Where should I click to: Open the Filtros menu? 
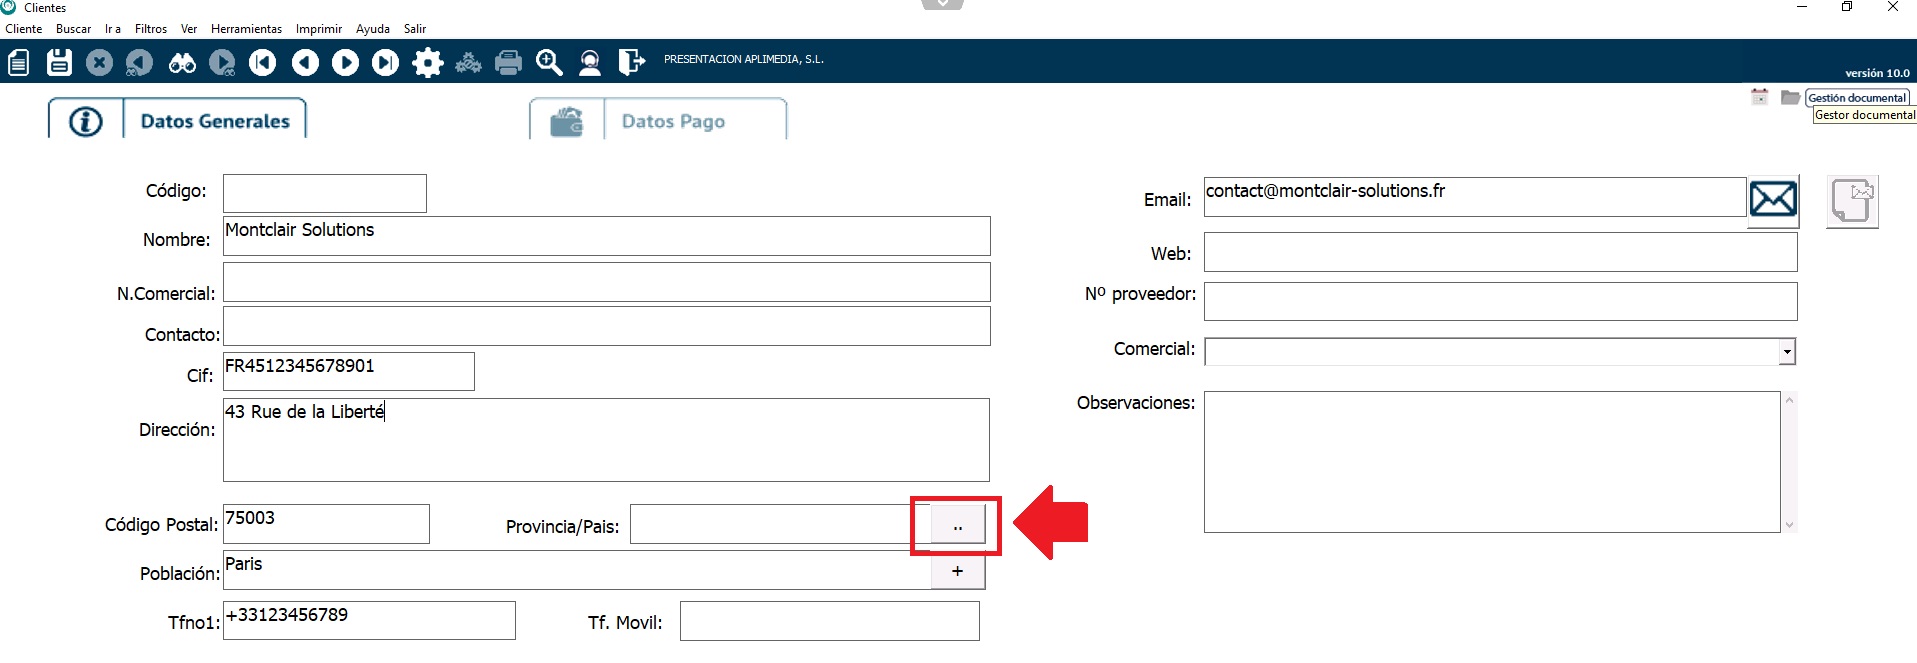click(151, 29)
